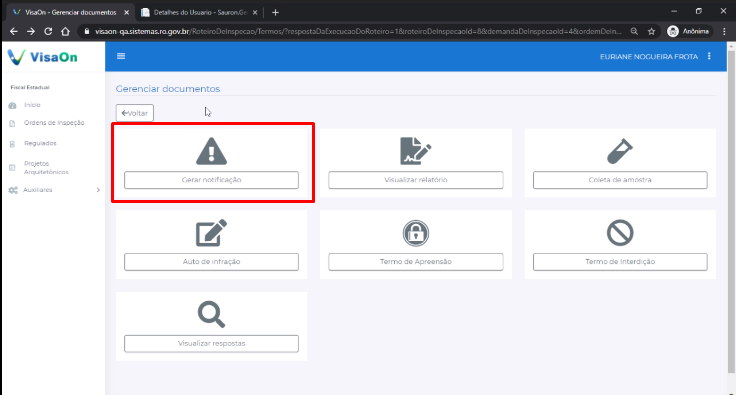Switch to VisaOn Gerenciar documentos tab
This screenshot has width=736, height=395.
(71, 13)
